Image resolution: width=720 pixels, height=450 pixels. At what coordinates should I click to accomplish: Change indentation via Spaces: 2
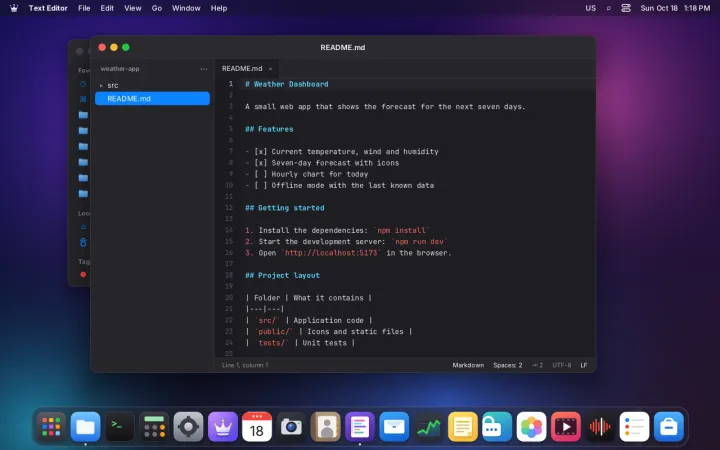coord(507,365)
